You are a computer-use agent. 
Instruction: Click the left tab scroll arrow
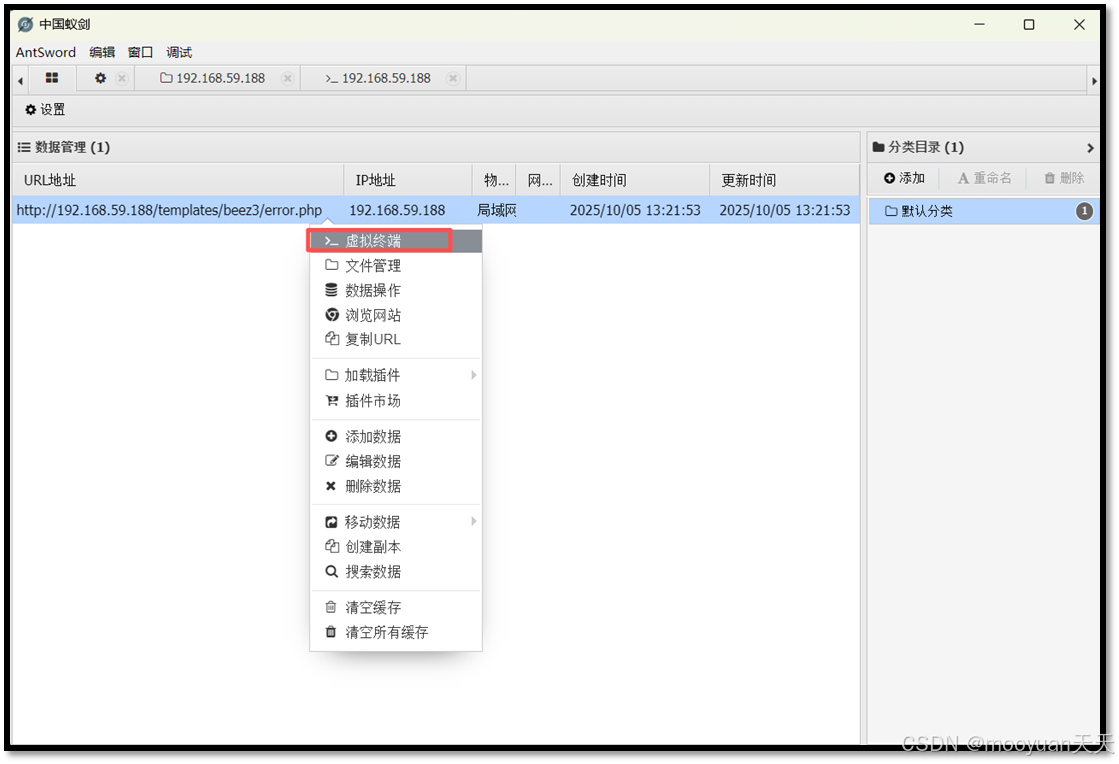point(20,81)
